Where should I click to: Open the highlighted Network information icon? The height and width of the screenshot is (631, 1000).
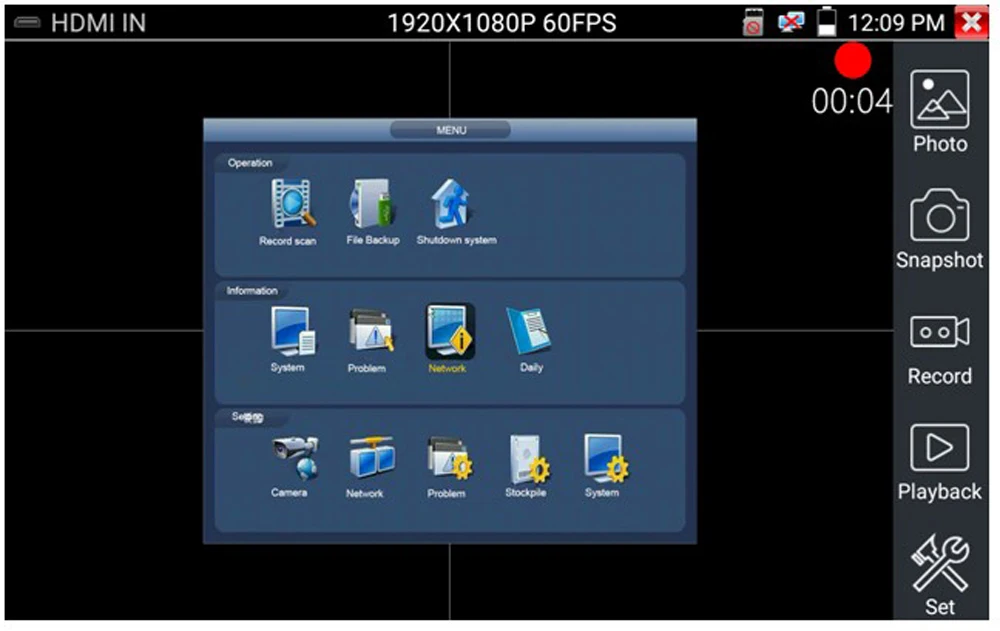click(x=450, y=331)
